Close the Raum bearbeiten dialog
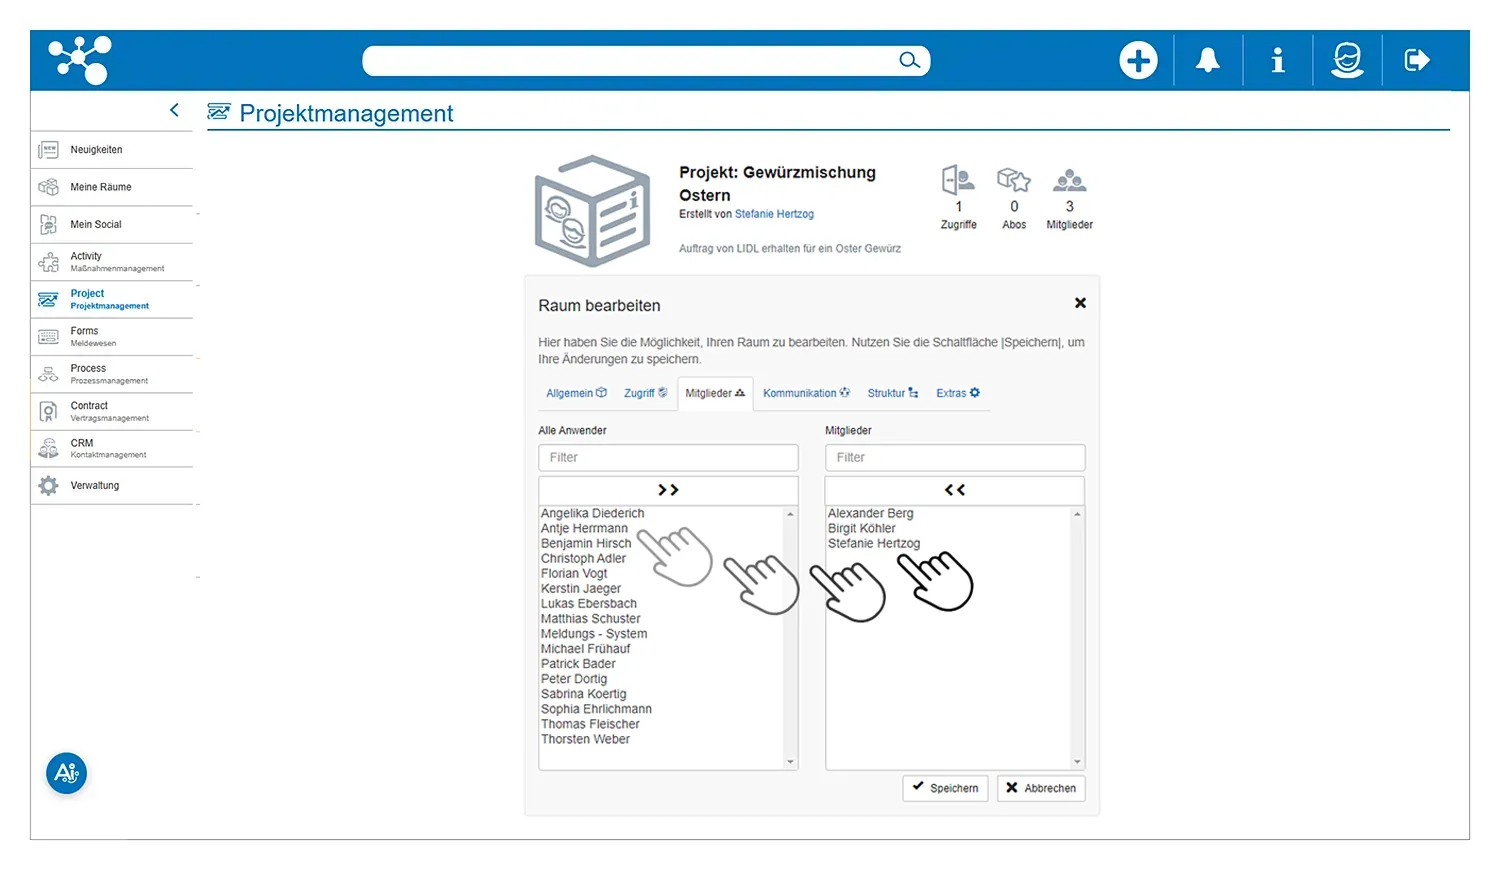 [x=1080, y=303]
